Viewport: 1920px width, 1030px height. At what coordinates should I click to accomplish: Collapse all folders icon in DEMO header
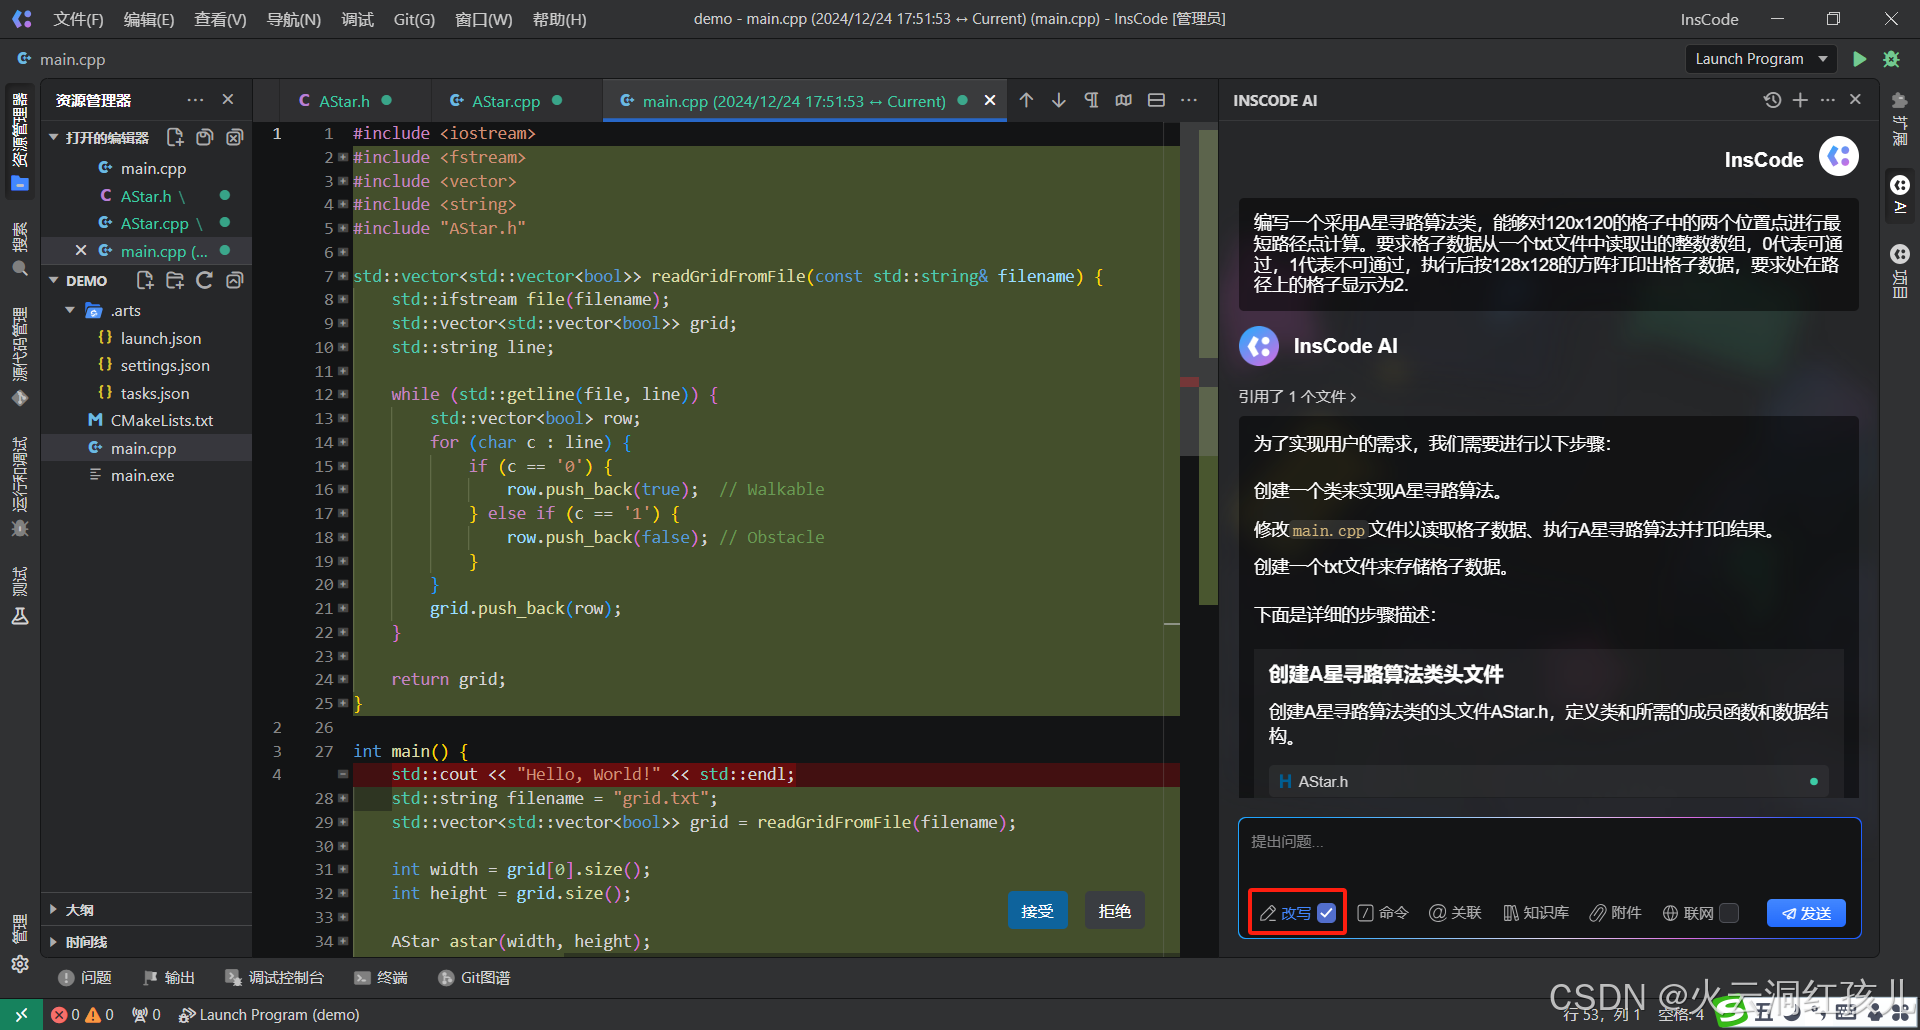coord(234,280)
